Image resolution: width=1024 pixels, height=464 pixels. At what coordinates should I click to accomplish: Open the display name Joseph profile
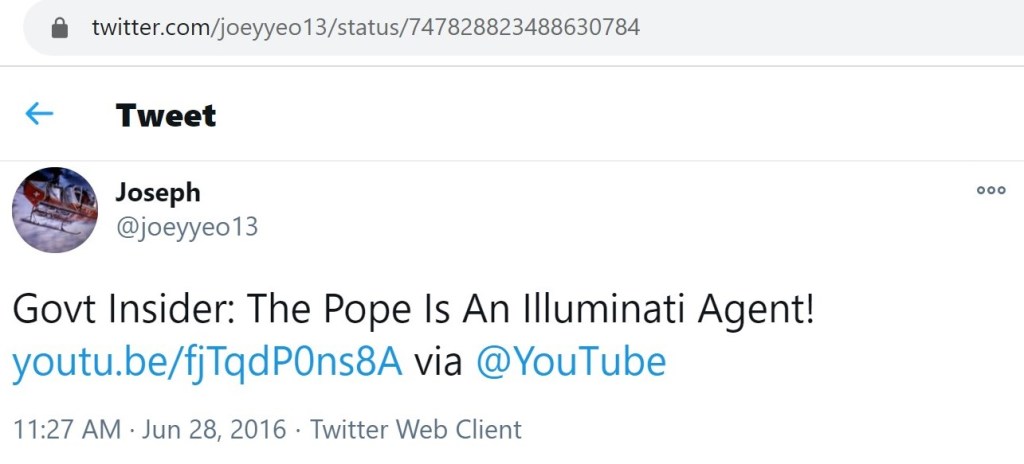pyautogui.click(x=158, y=192)
